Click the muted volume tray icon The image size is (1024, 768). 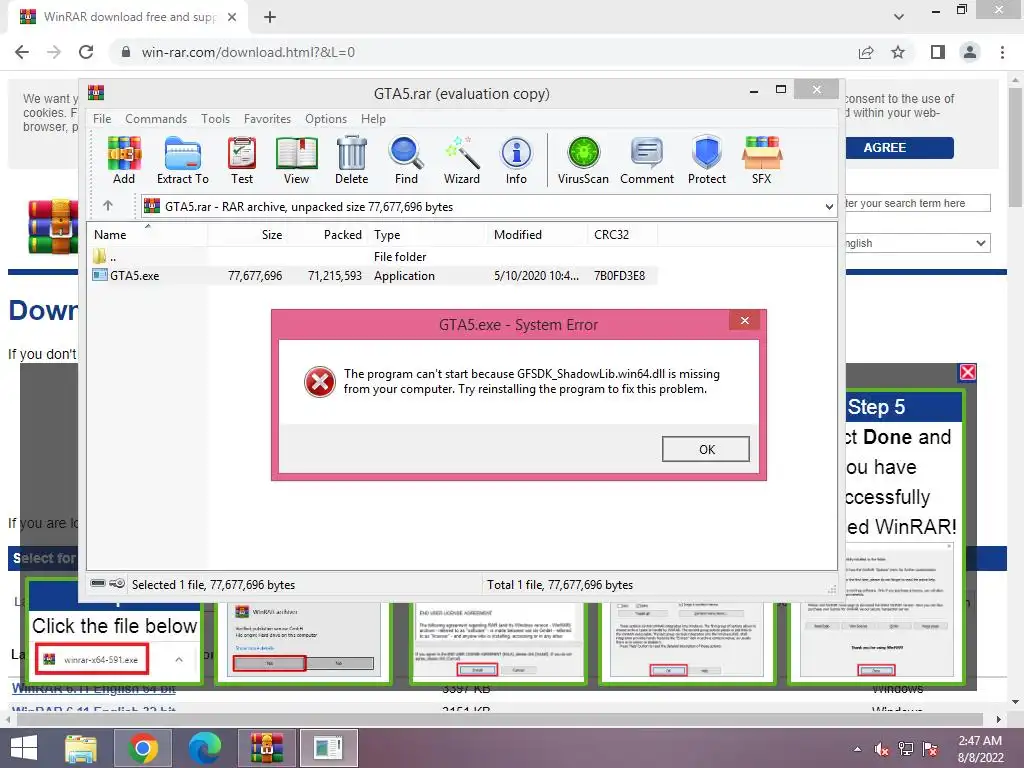coord(882,749)
